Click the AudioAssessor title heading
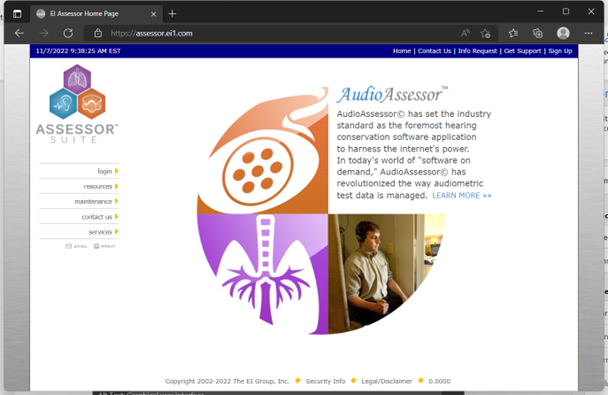The height and width of the screenshot is (395, 608). pyautogui.click(x=392, y=95)
